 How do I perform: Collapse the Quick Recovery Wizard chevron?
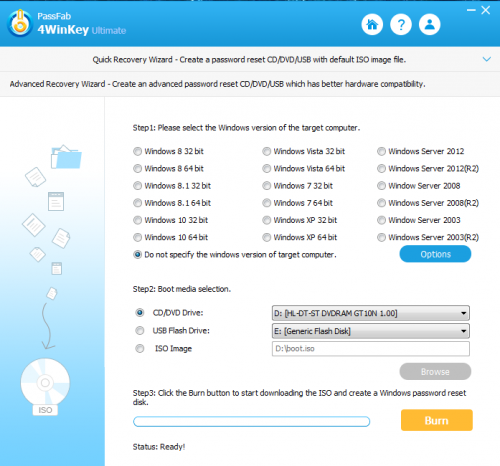[x=487, y=59]
